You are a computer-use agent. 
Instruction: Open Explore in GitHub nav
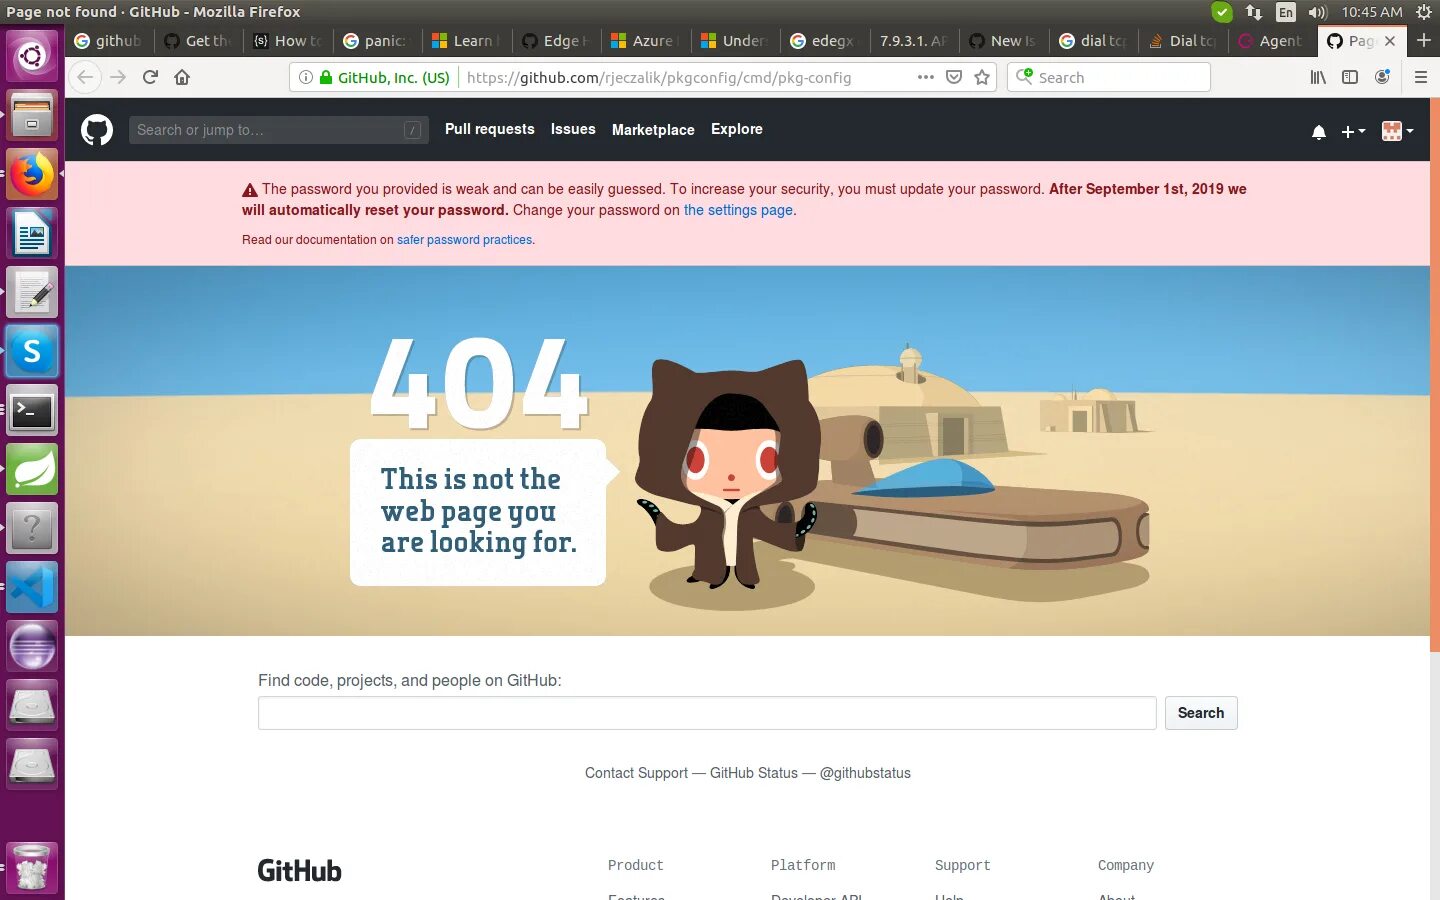pyautogui.click(x=737, y=129)
